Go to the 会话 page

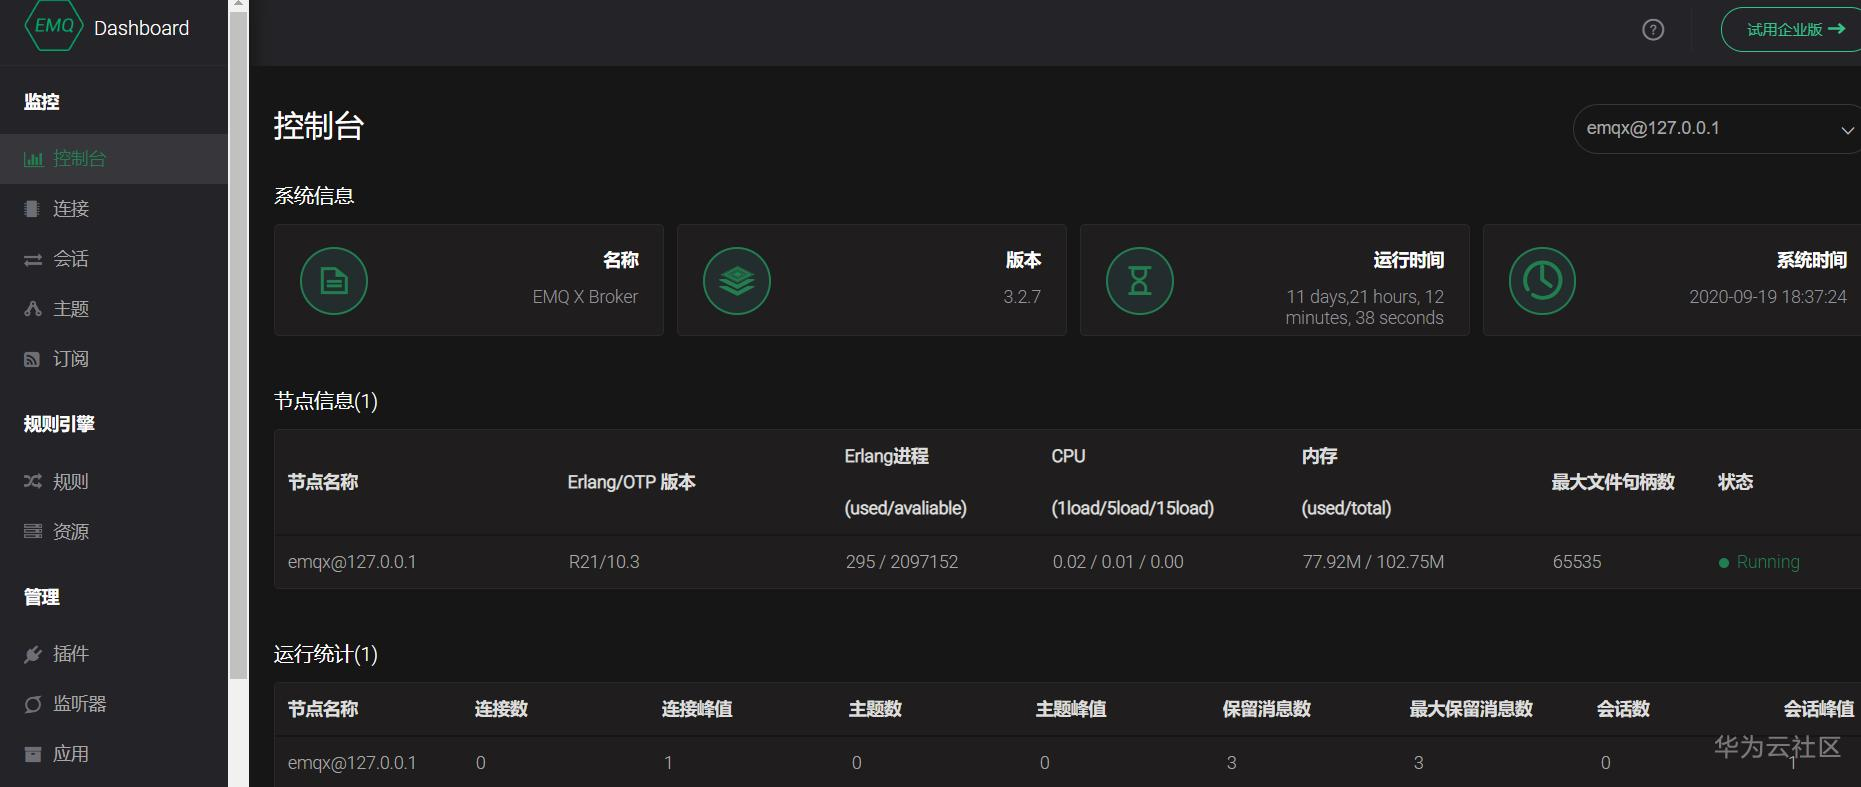[71, 259]
